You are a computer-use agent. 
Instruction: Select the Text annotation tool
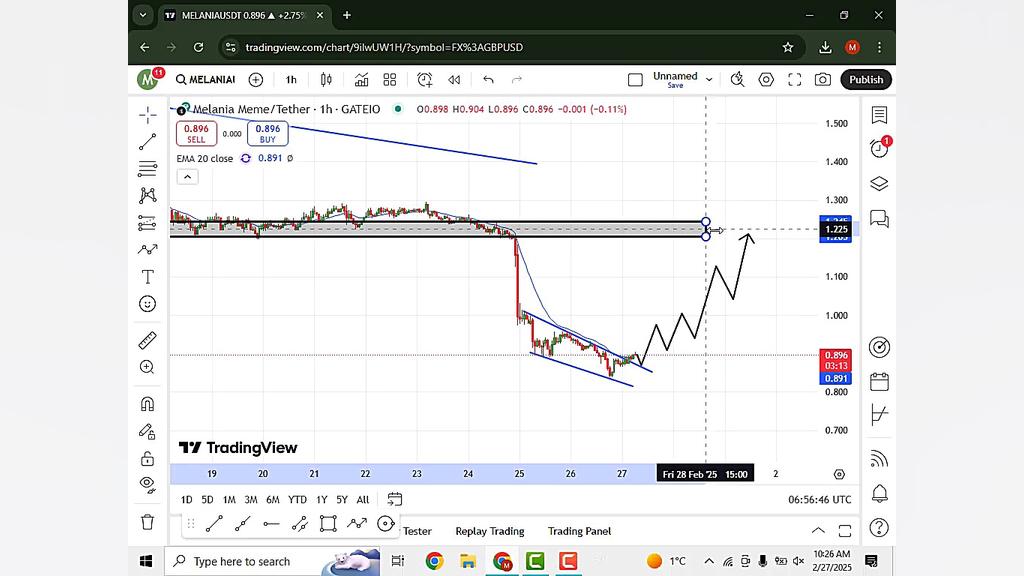click(148, 276)
